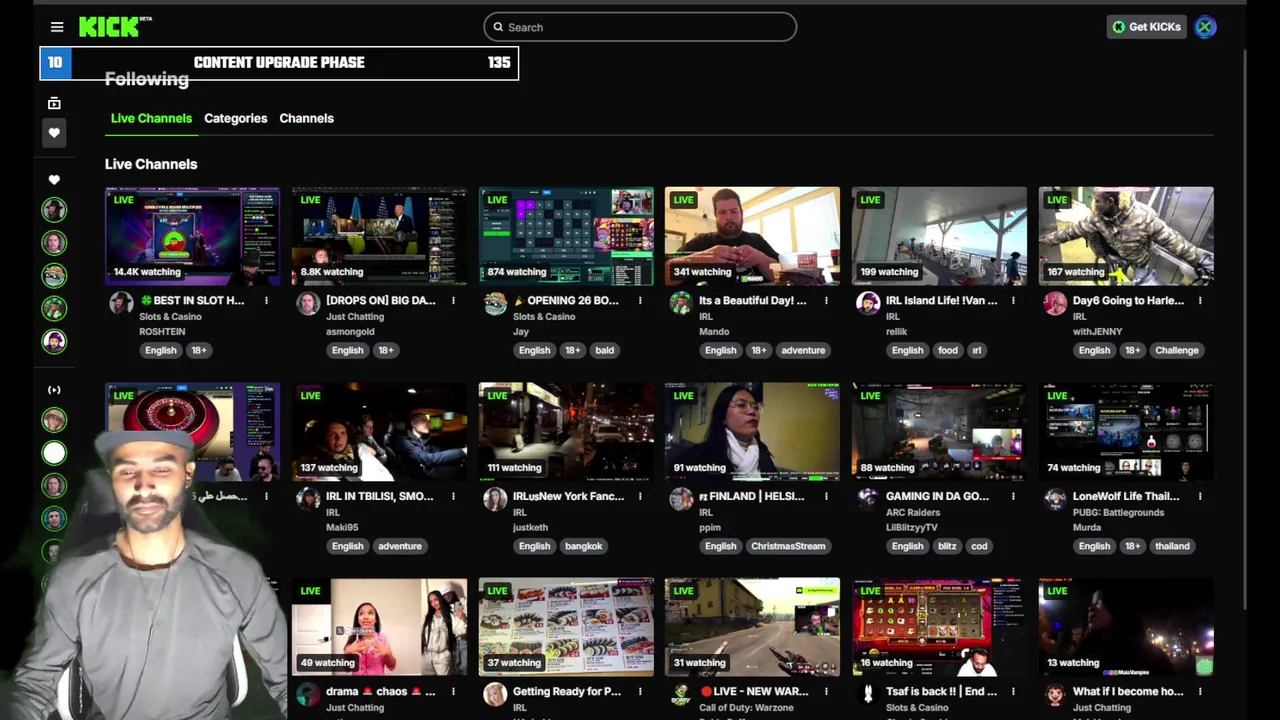Screen dimensions: 1280x720
Task: Open the user profile avatar at top right
Action: pyautogui.click(x=1206, y=27)
